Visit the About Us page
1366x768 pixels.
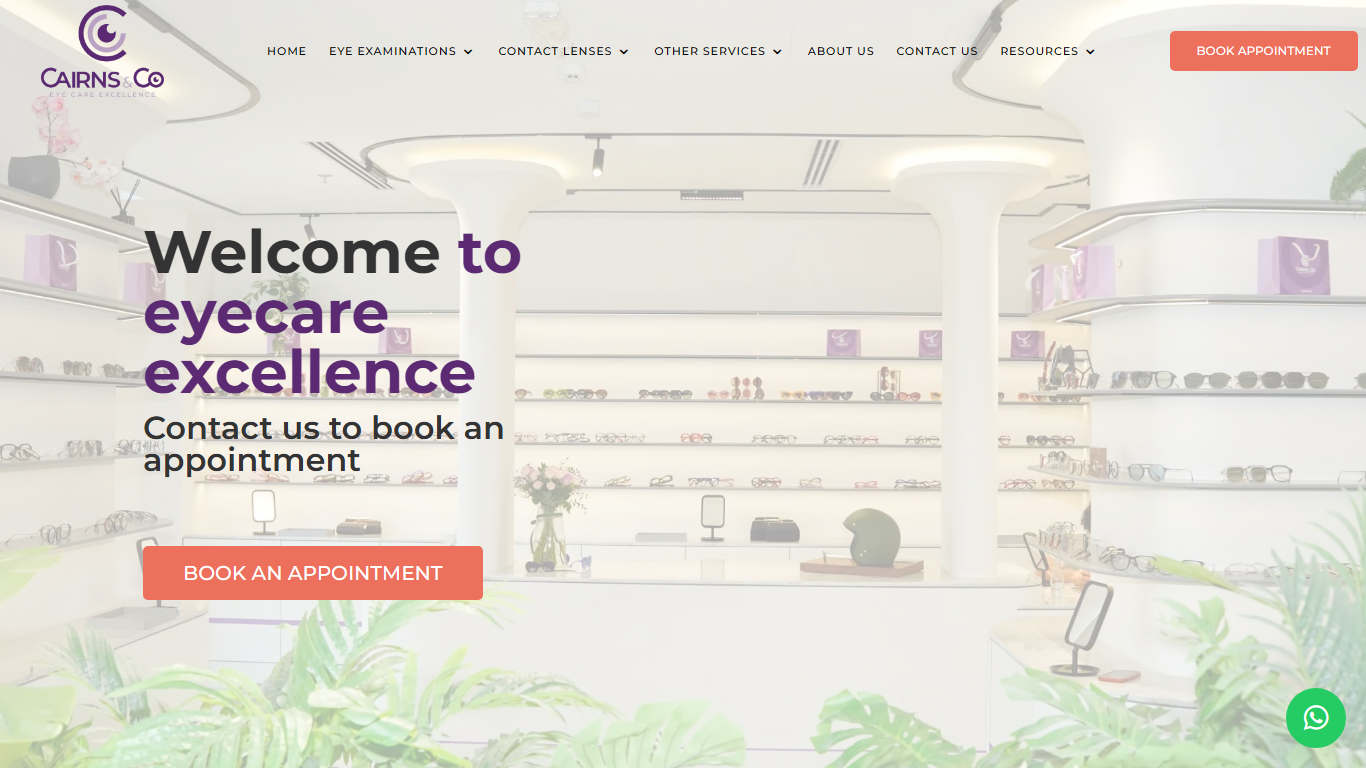[x=841, y=51]
